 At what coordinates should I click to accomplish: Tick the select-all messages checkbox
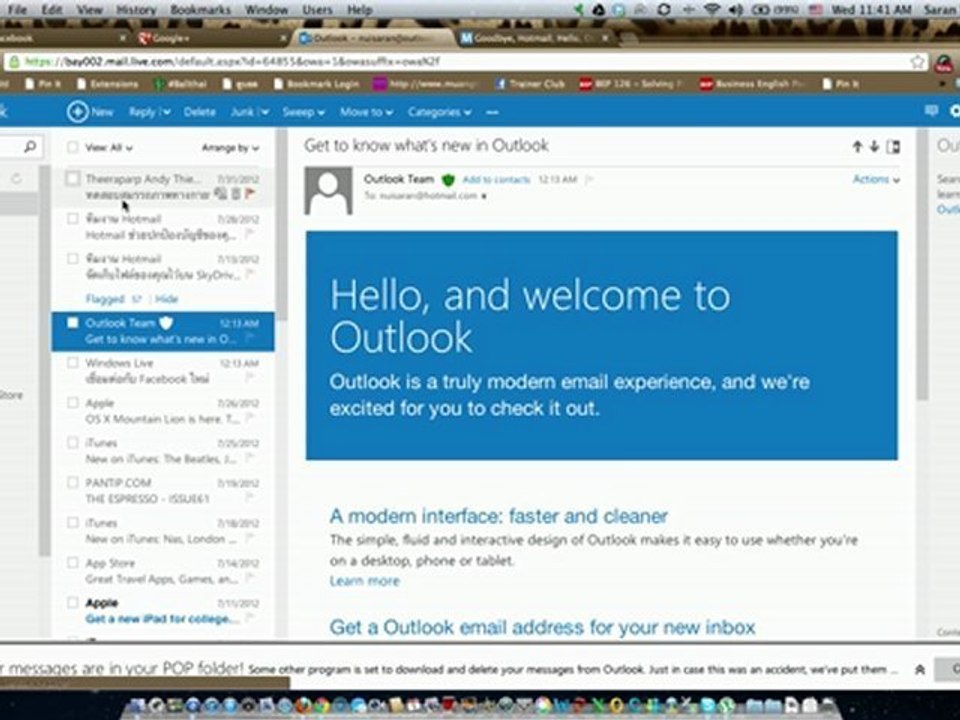(72, 147)
